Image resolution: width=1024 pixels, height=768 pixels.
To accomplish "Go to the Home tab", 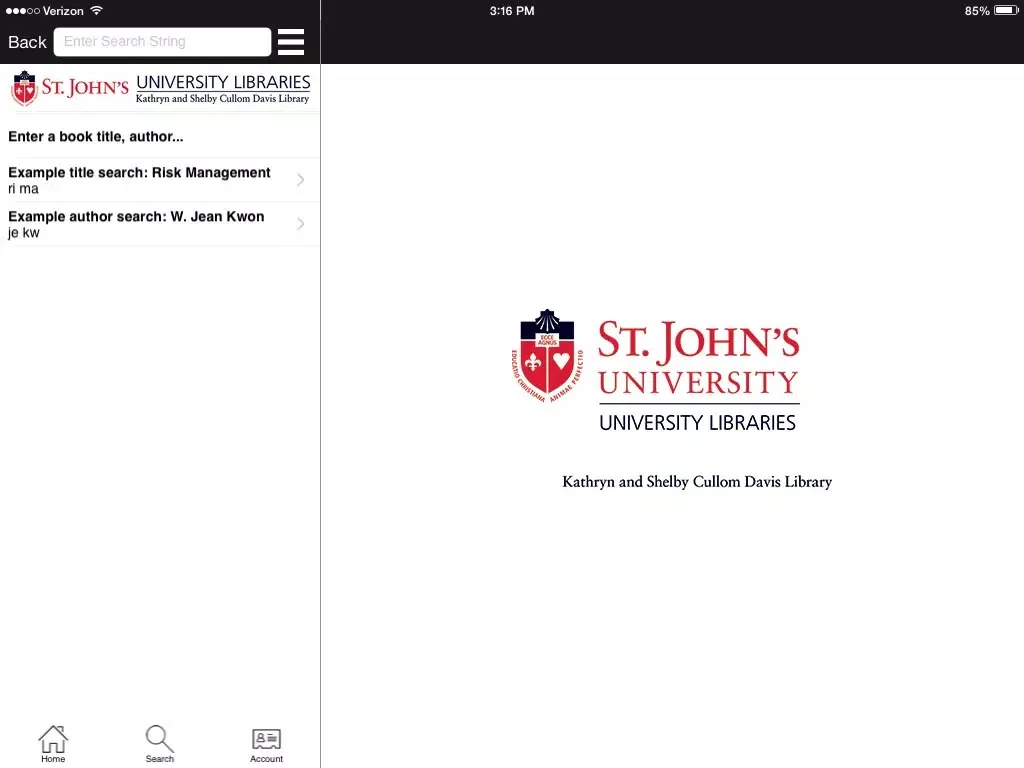I will point(53,743).
